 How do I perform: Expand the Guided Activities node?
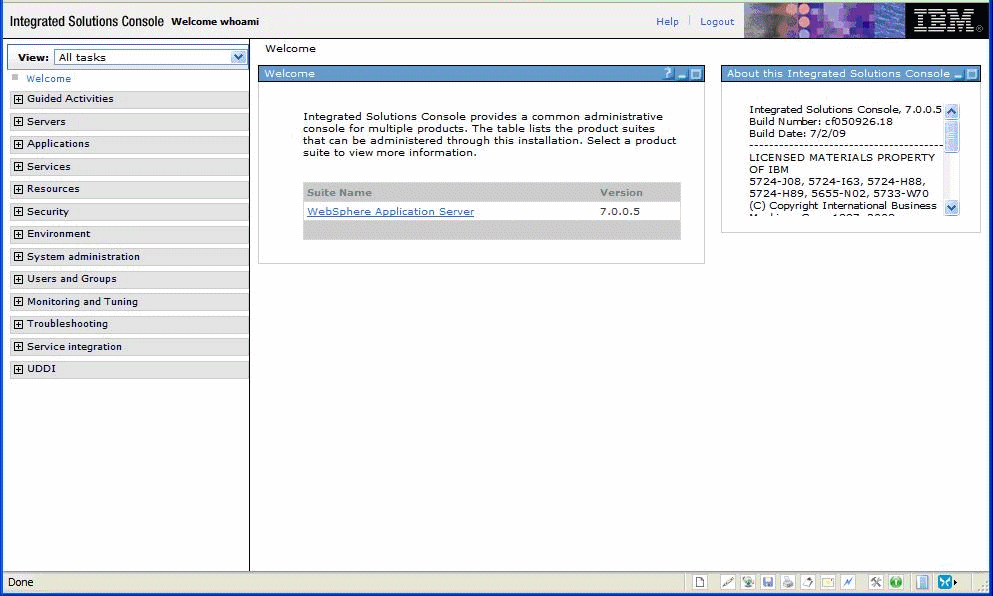[18, 99]
